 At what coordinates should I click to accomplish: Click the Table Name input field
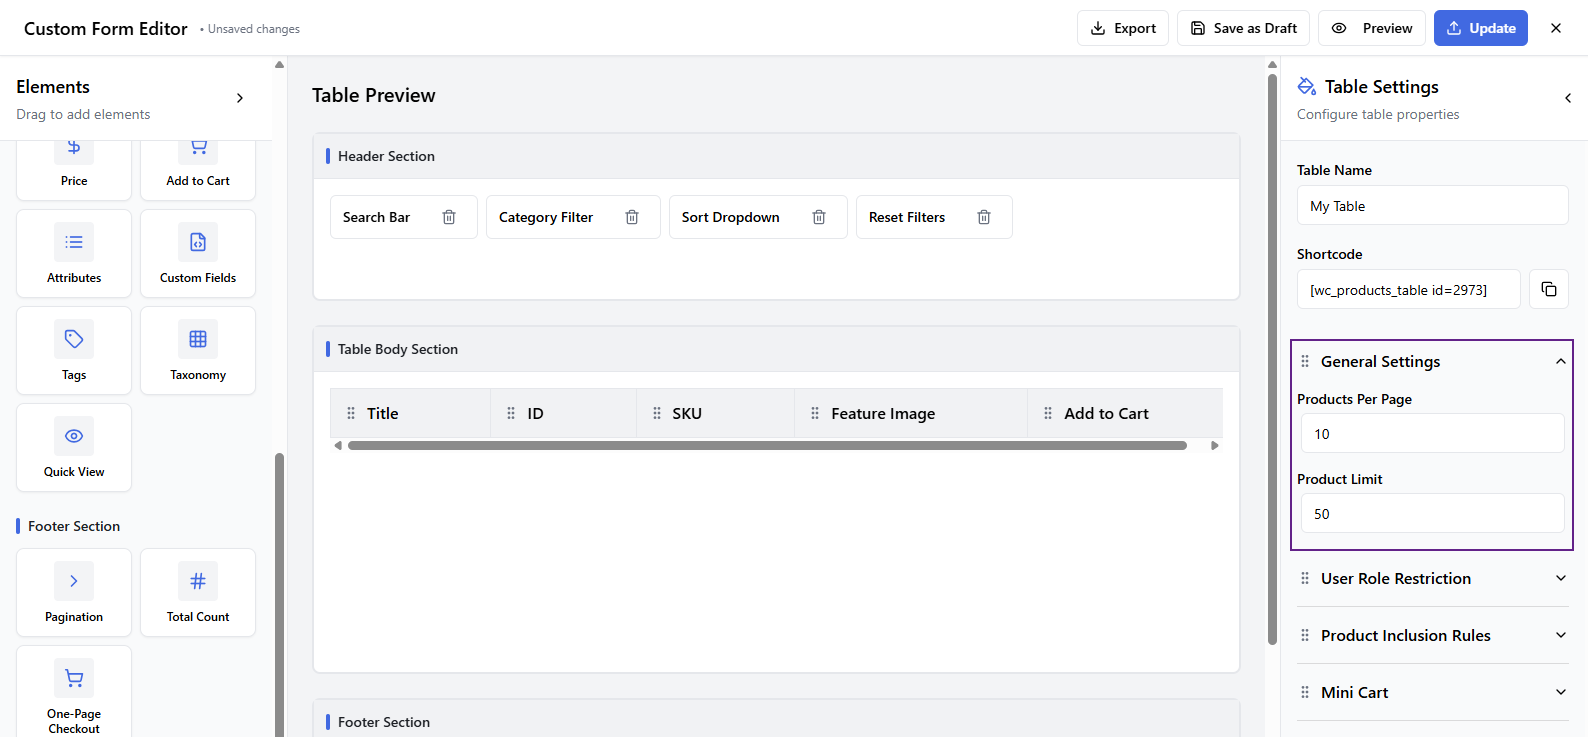coord(1432,206)
